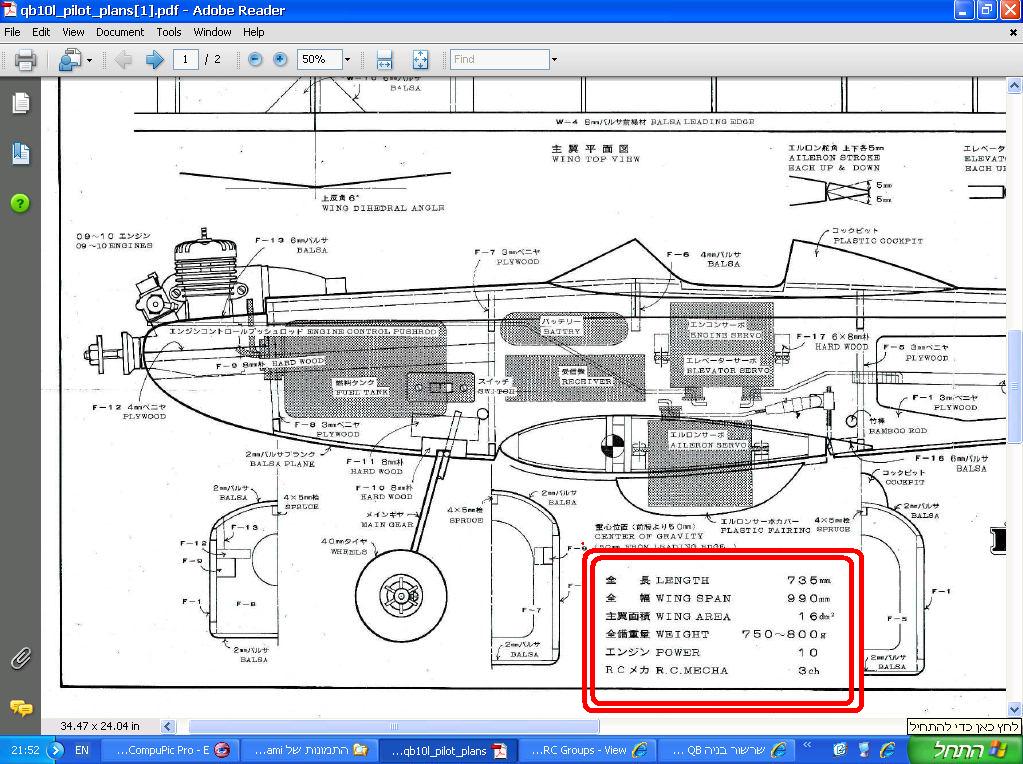Viewport: 1023px width, 764px height.
Task: Switch to the ami pictures folder taskbar button
Action: coord(307,750)
